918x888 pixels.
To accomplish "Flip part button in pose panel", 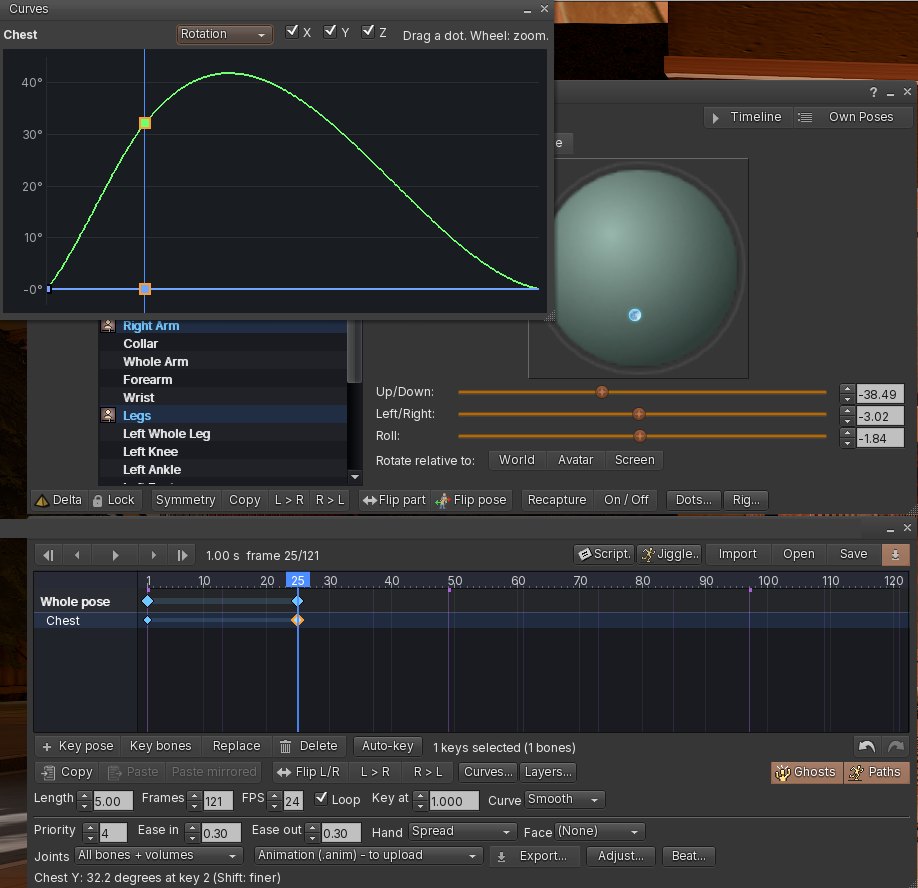I will [x=394, y=500].
